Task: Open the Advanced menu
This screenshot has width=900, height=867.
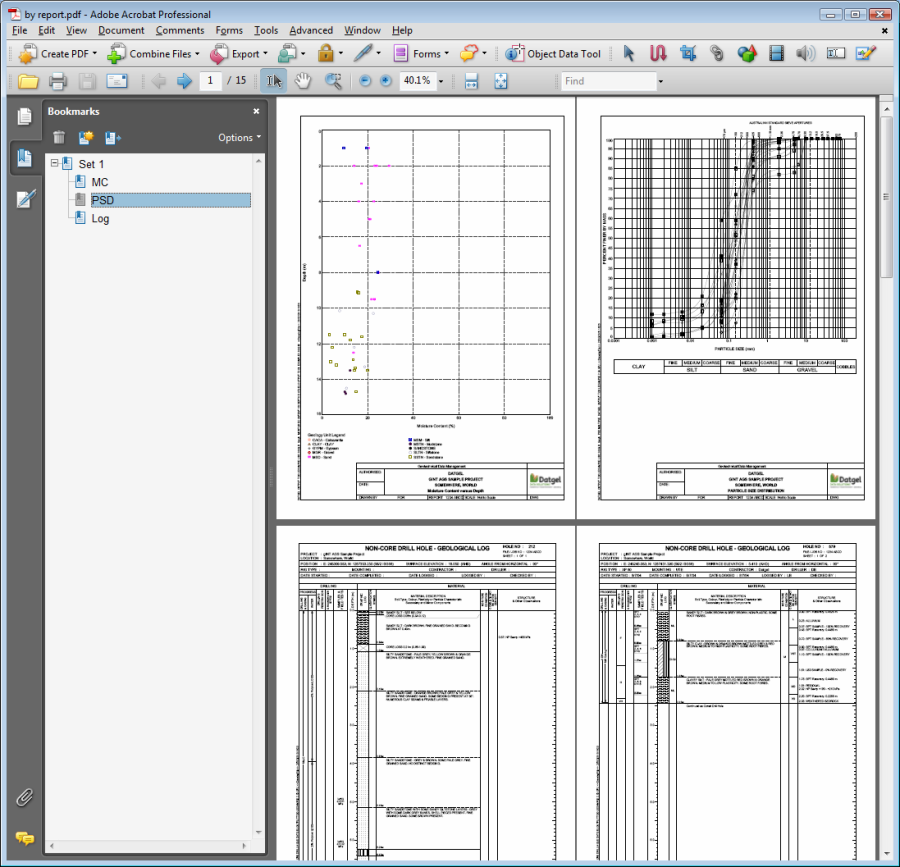Action: coord(311,31)
